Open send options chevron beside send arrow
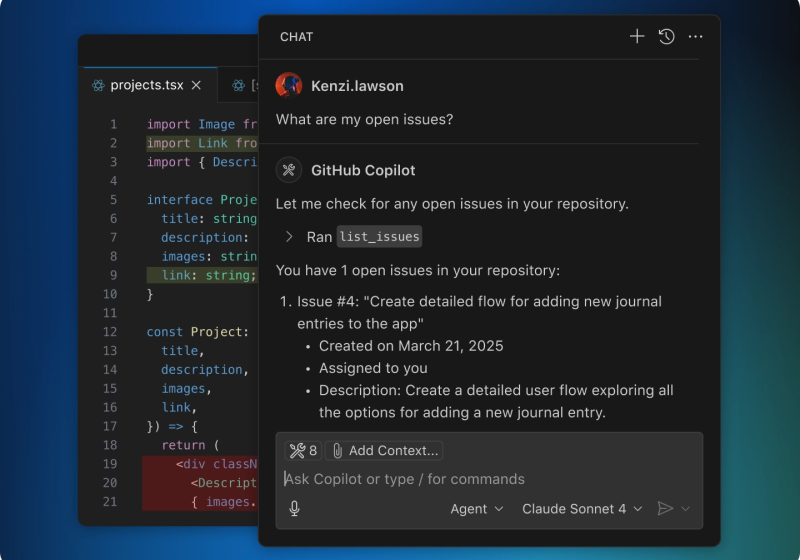The image size is (800, 560). 686,508
